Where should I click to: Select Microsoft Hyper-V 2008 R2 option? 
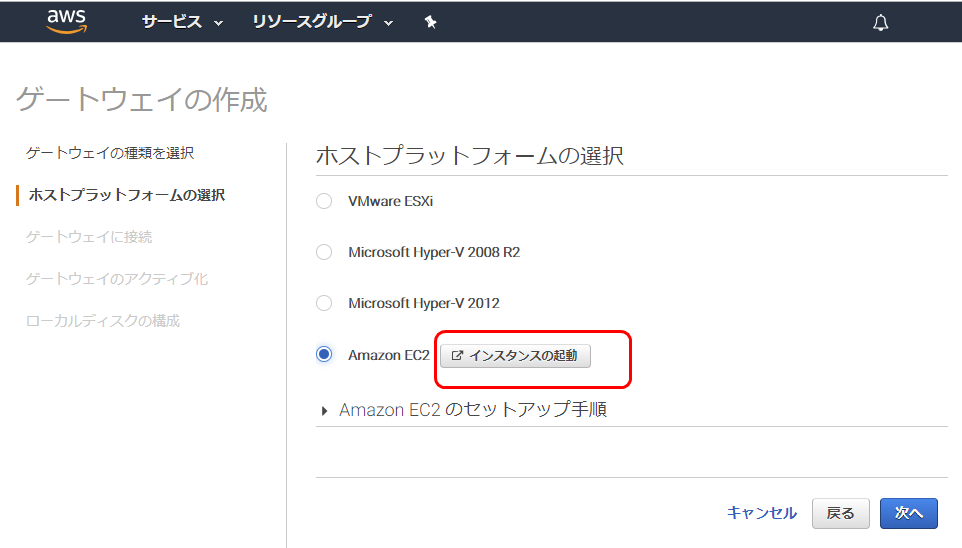[324, 252]
